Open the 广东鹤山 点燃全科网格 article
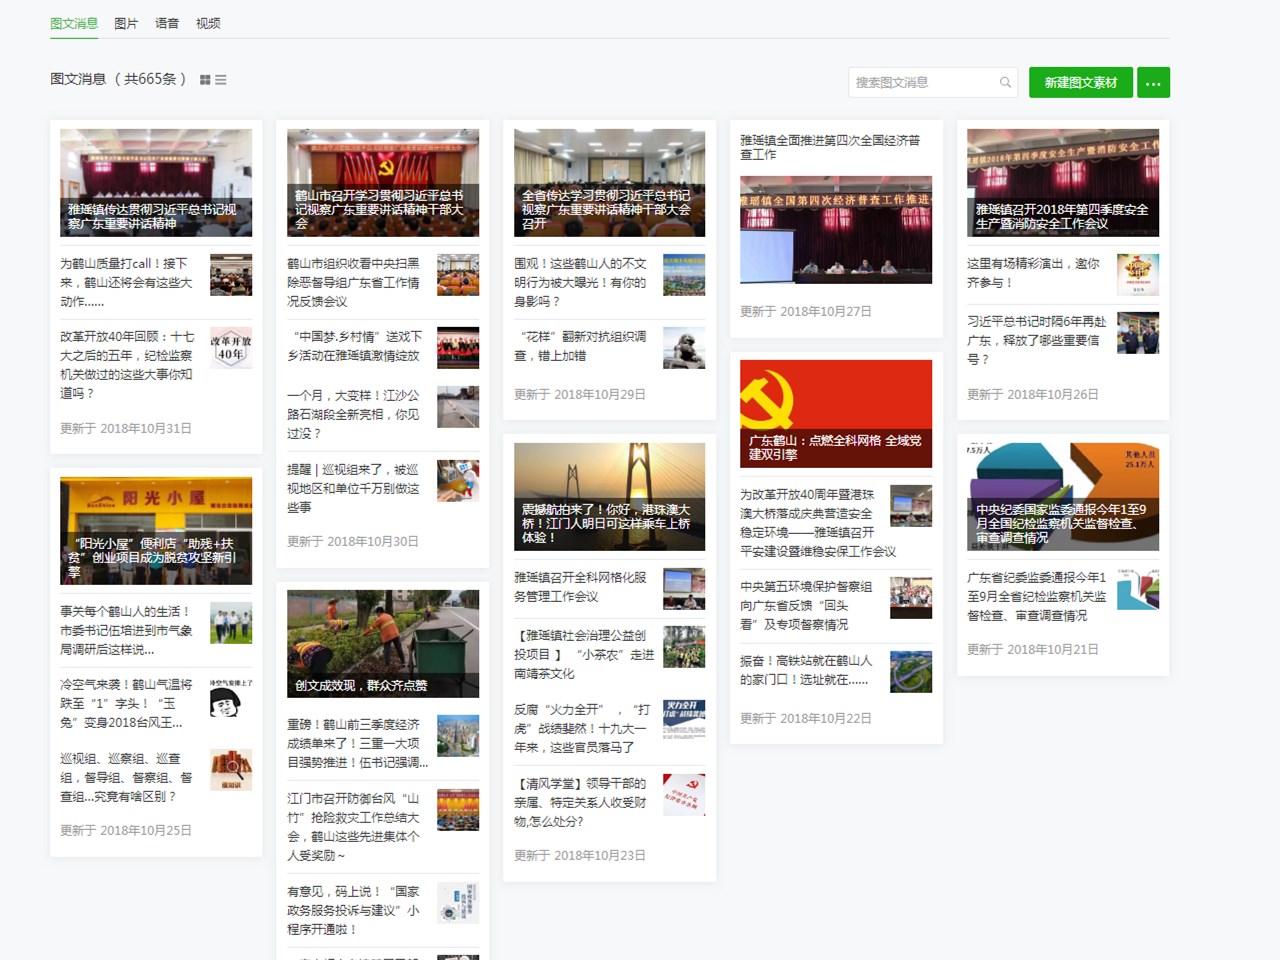Screen dimensions: 1280x960 [836, 412]
